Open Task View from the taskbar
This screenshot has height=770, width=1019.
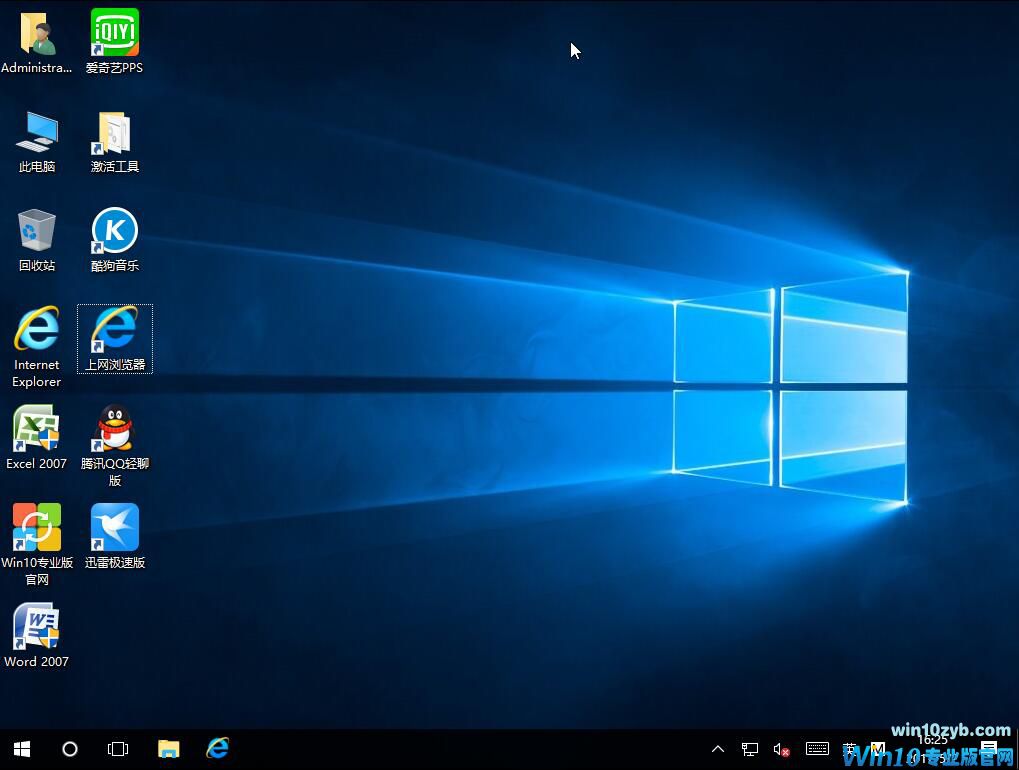118,749
